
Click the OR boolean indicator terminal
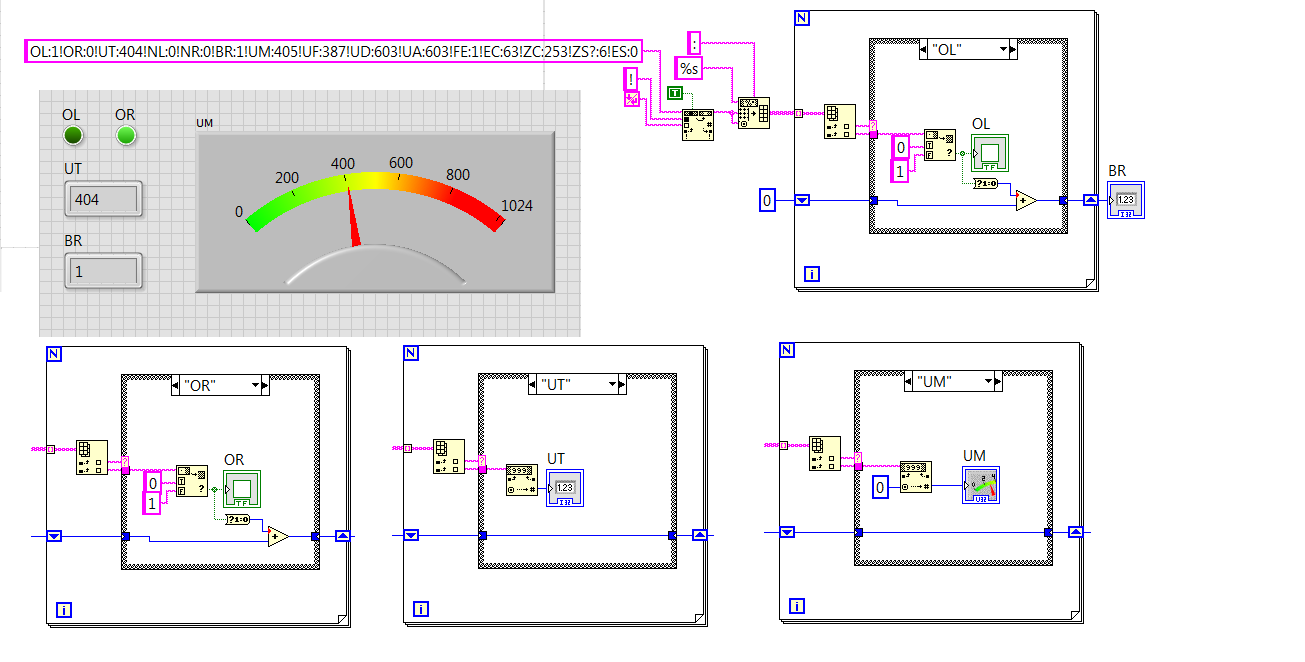[x=241, y=489]
